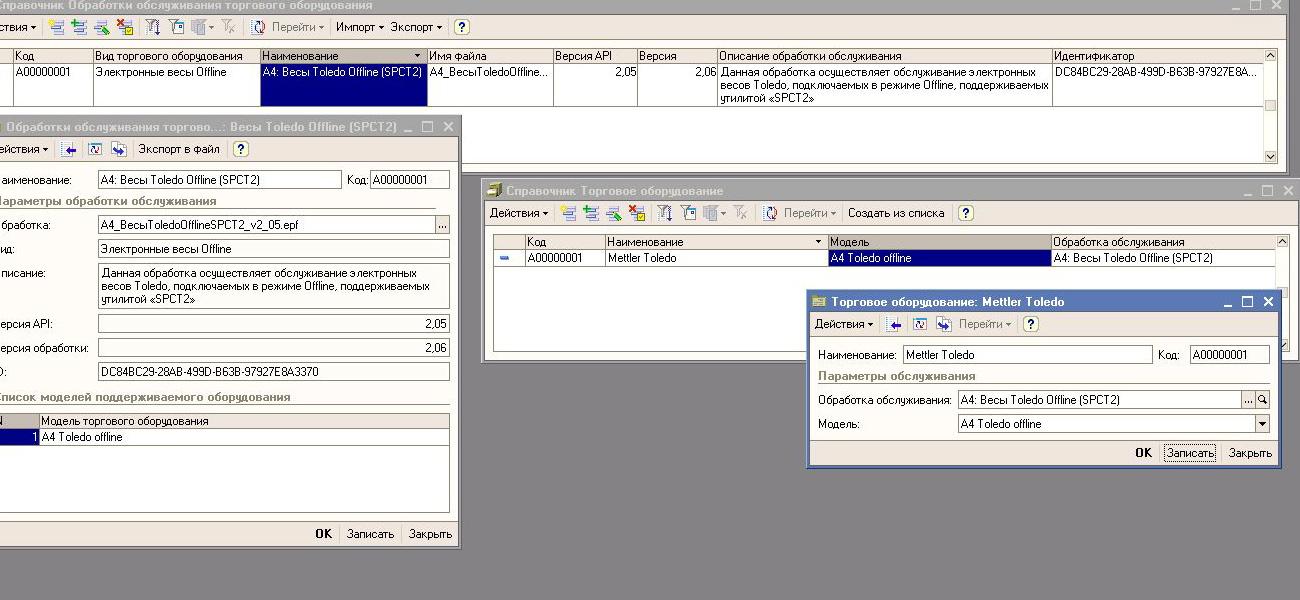1300x600 pixels.
Task: Open Перейти dropdown in the Торговое оборудование list toolbar
Action: click(809, 213)
